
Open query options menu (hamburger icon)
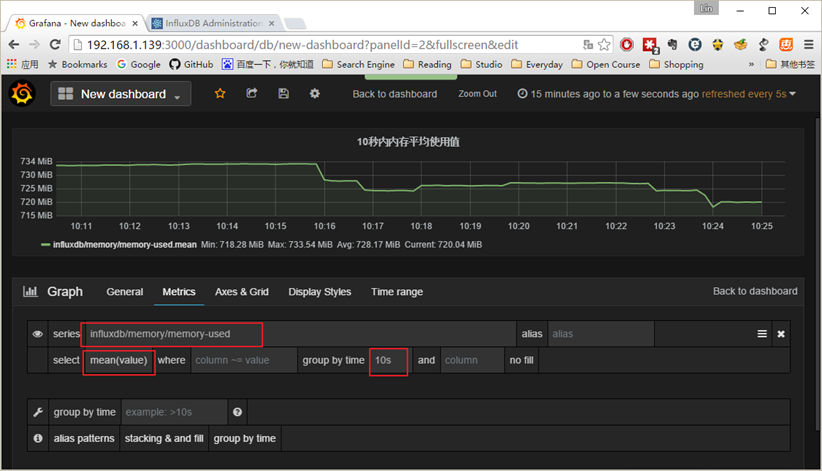coord(762,334)
